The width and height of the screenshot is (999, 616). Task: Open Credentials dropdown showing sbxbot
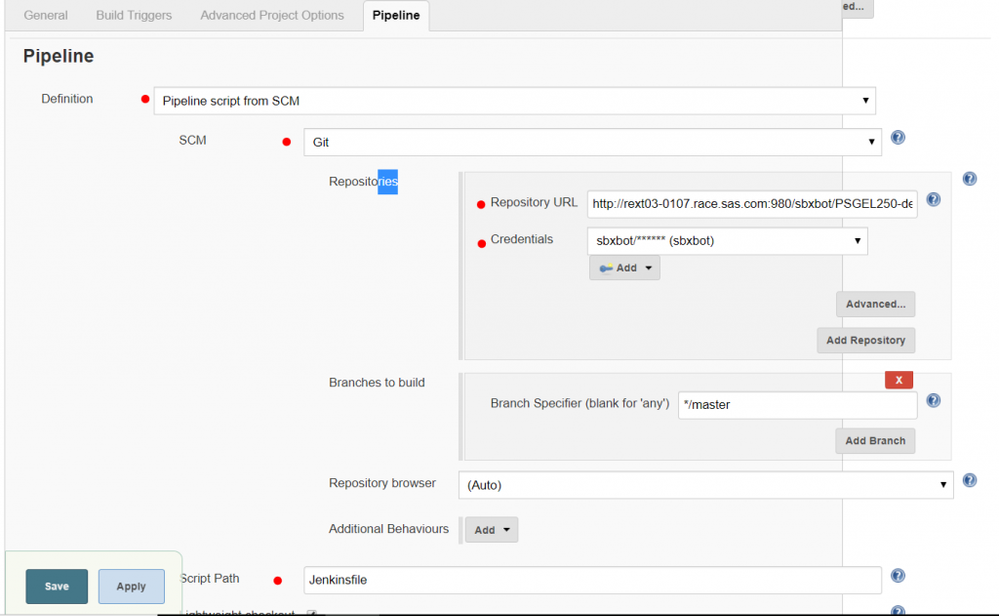[x=726, y=241]
